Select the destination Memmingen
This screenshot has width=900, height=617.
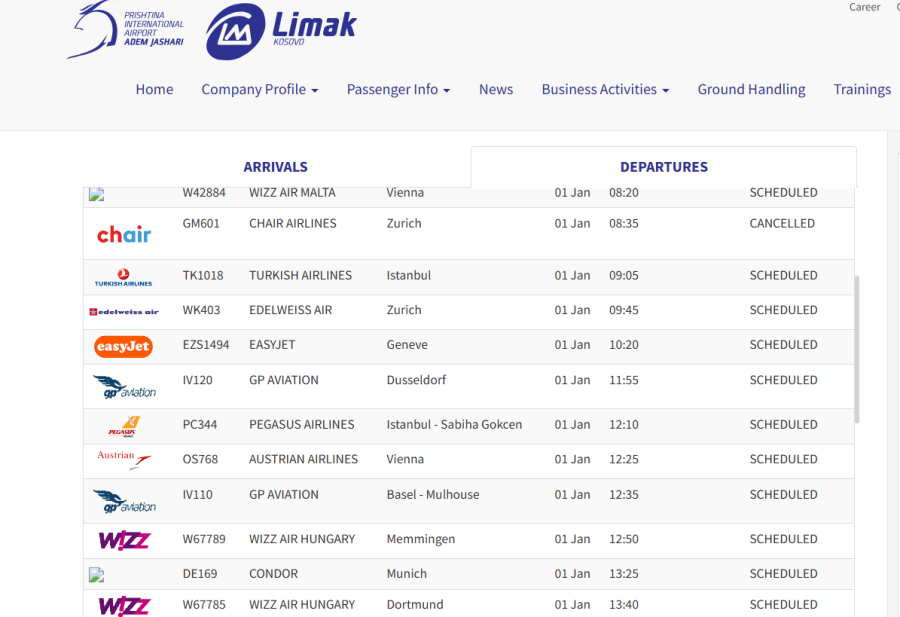[x=421, y=539]
